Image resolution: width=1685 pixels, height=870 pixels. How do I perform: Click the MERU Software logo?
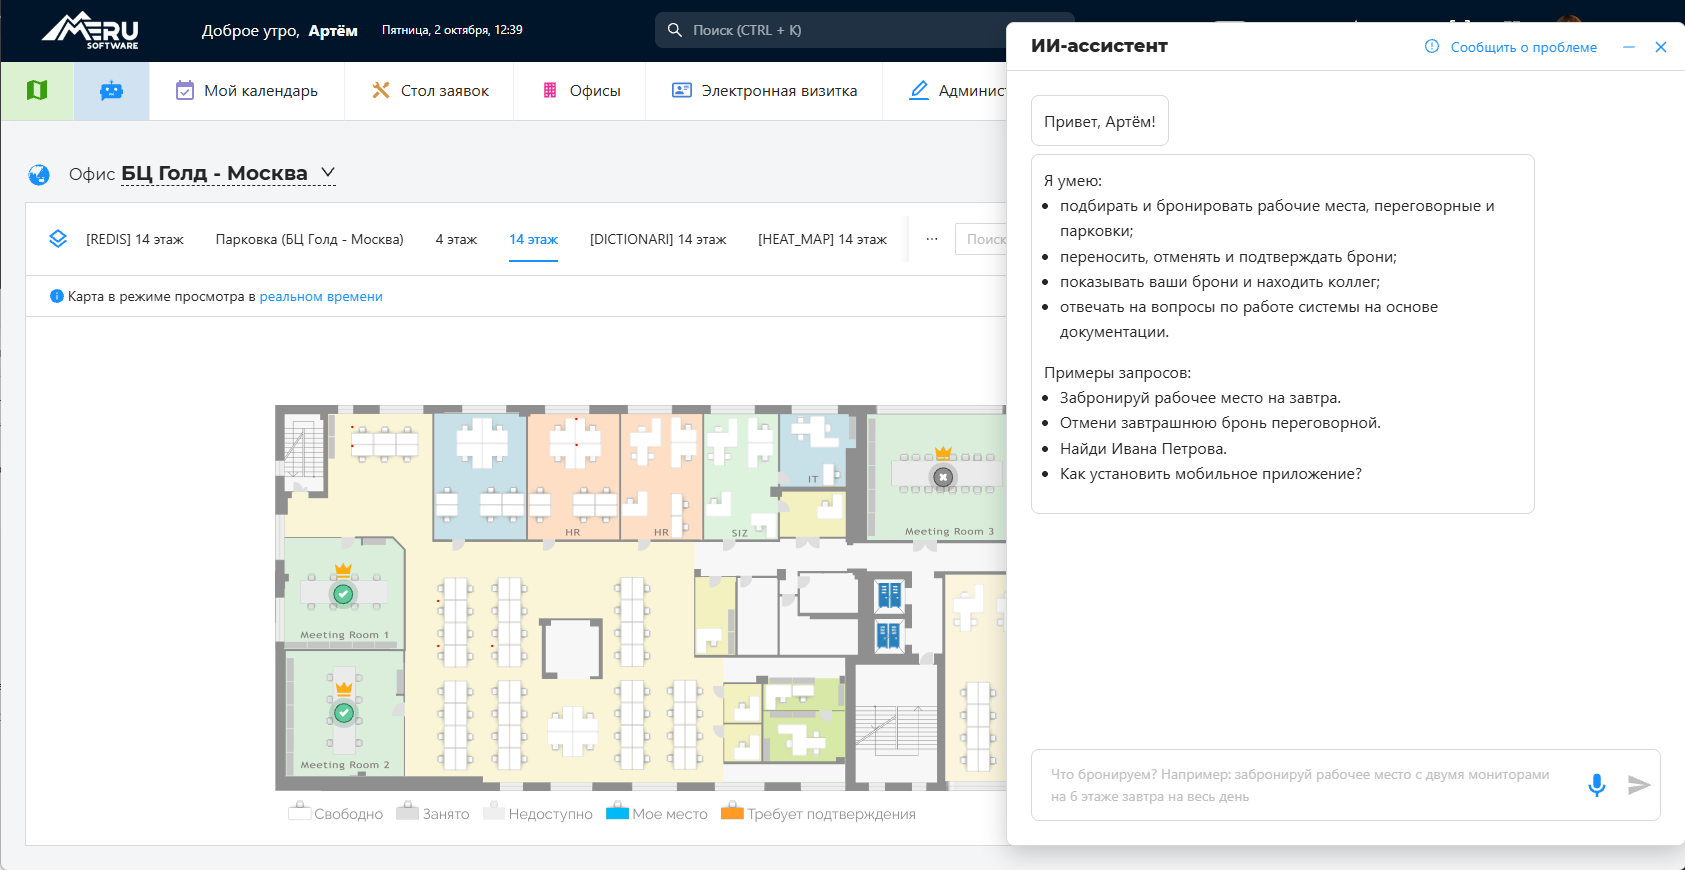click(x=90, y=30)
